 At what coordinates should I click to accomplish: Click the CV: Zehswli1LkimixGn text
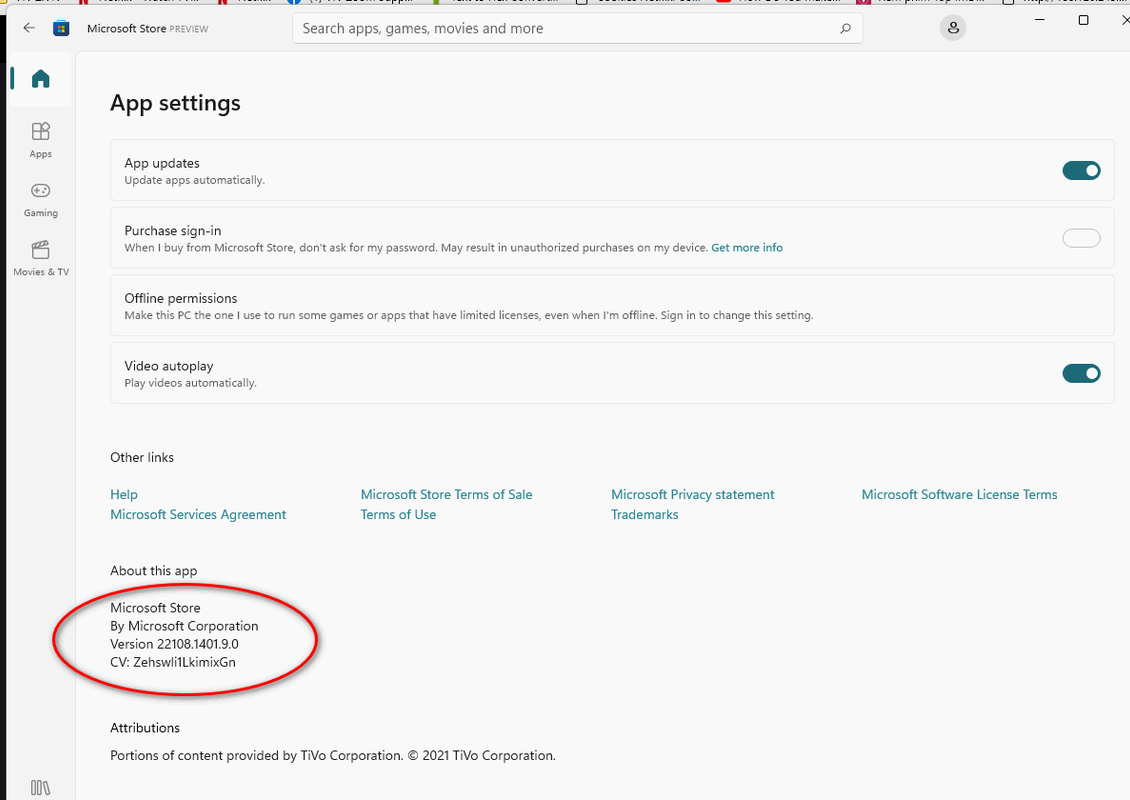(173, 662)
